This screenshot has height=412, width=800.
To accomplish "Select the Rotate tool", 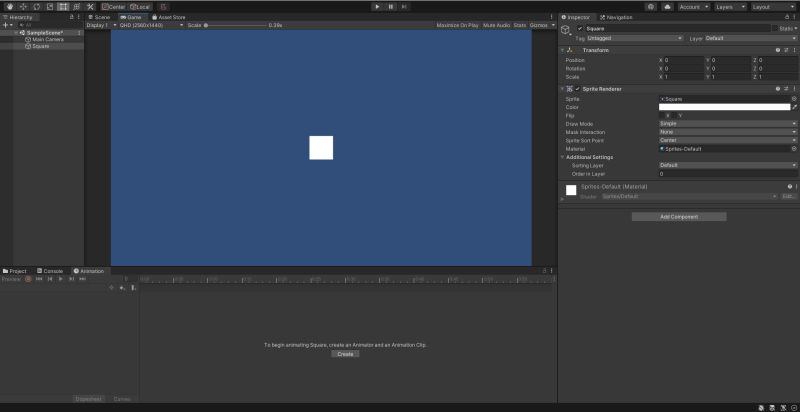I will [x=36, y=7].
